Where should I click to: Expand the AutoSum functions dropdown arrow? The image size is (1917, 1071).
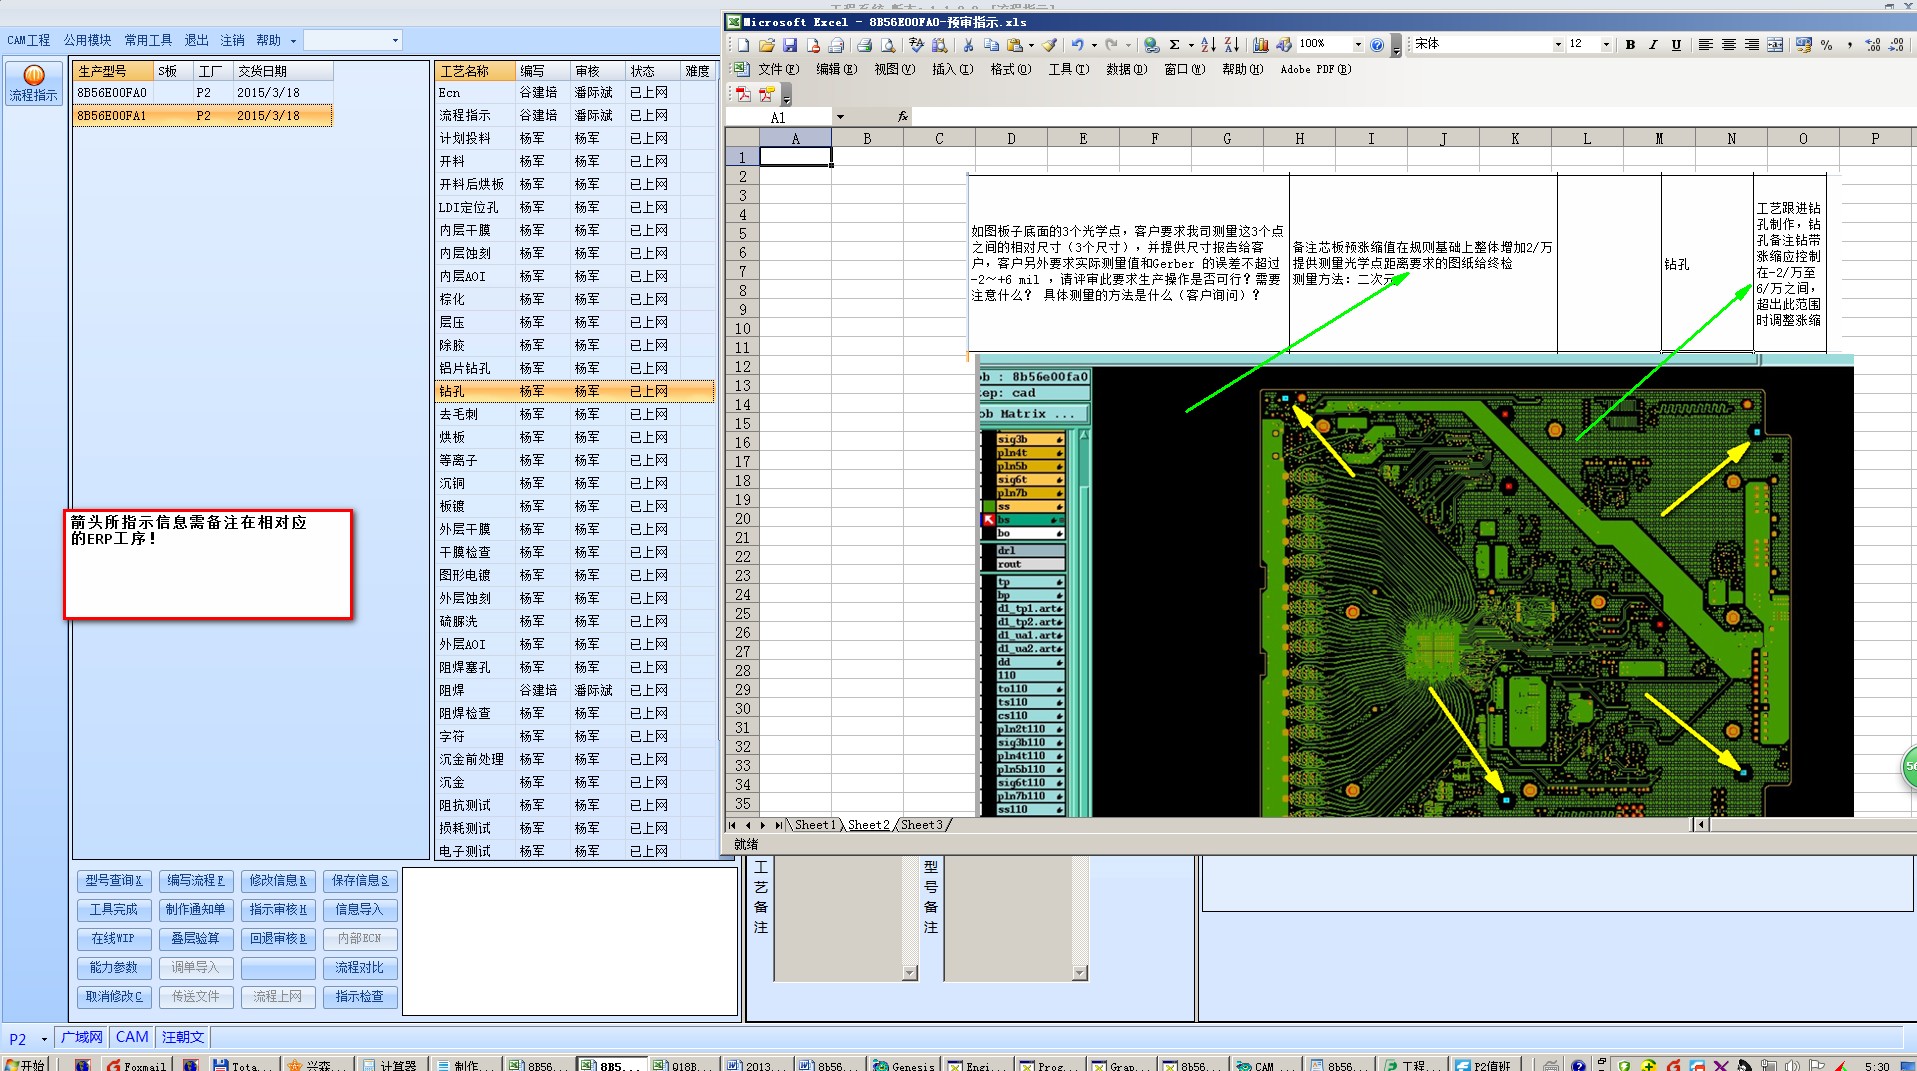[x=1191, y=45]
